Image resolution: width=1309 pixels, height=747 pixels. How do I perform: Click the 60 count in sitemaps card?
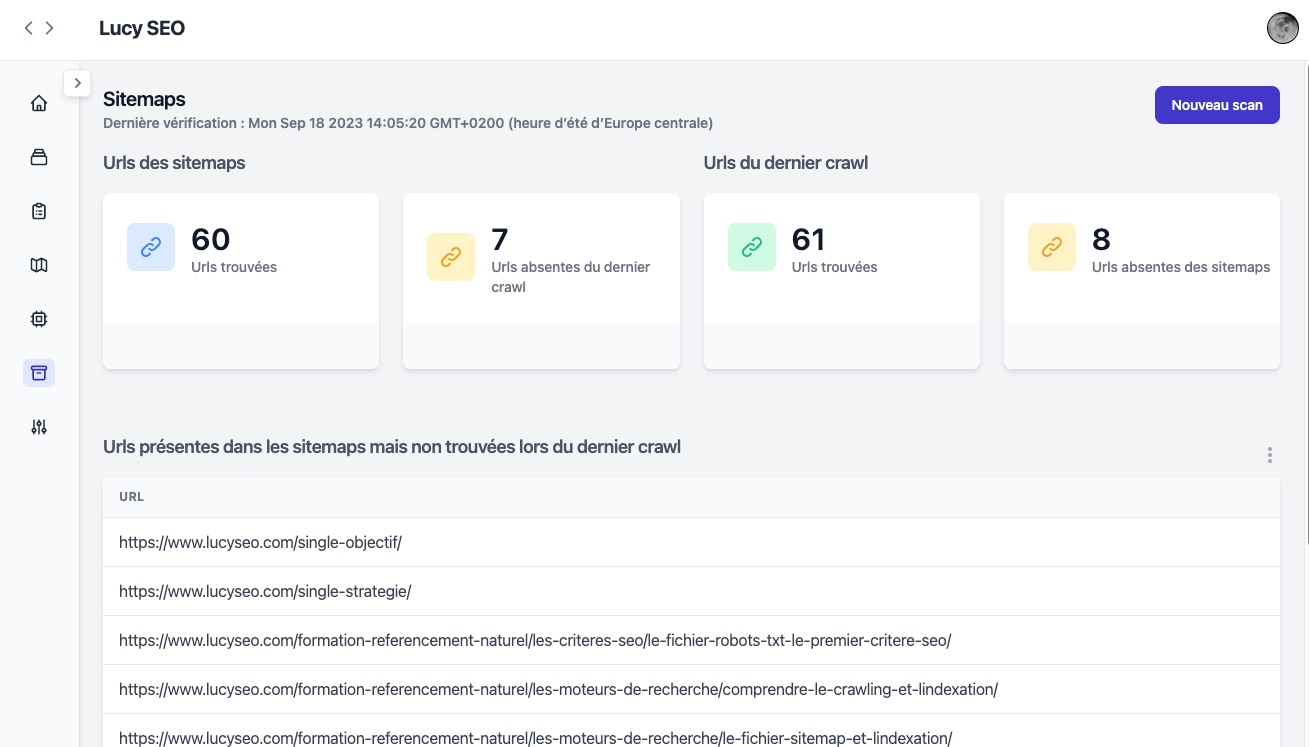point(211,239)
